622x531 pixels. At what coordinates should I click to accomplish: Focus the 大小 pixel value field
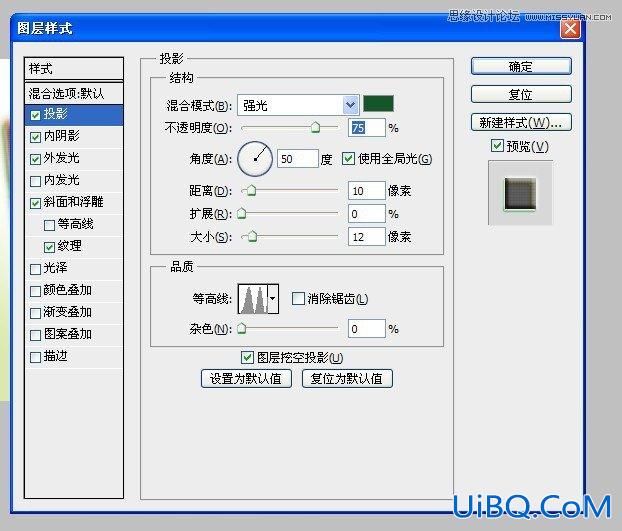tap(367, 237)
